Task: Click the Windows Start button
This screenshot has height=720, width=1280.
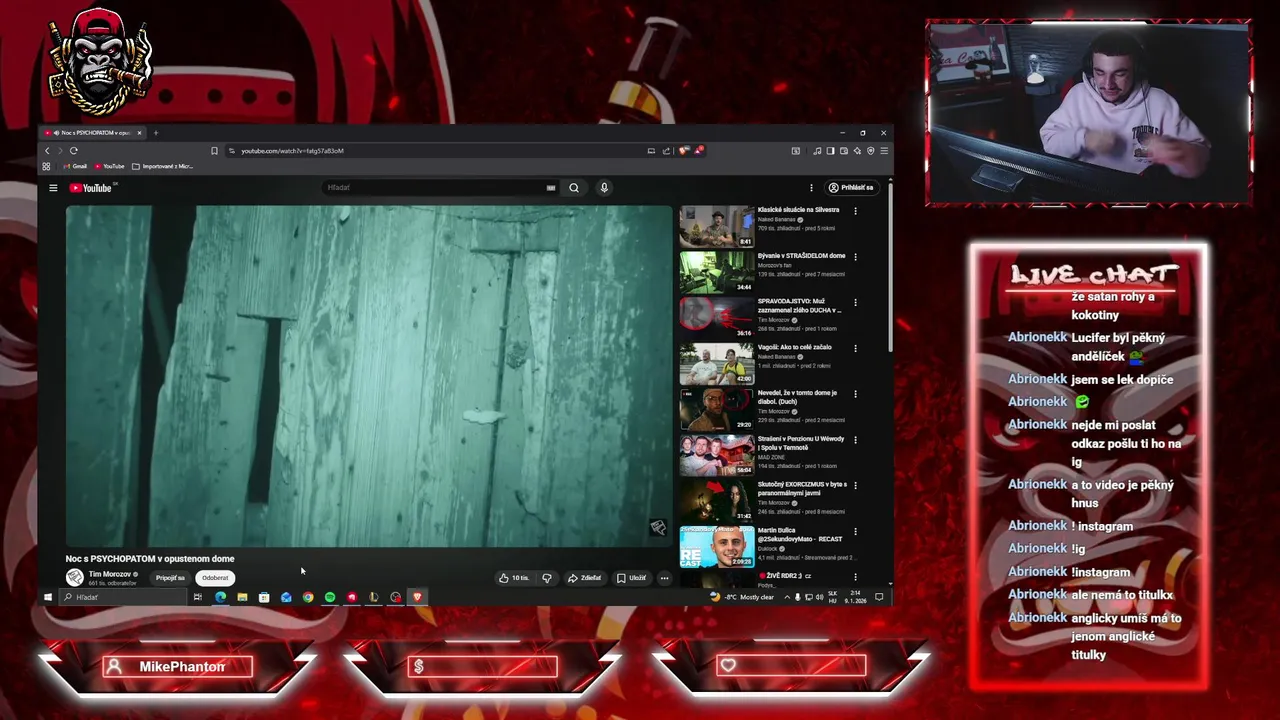Action: [x=47, y=597]
